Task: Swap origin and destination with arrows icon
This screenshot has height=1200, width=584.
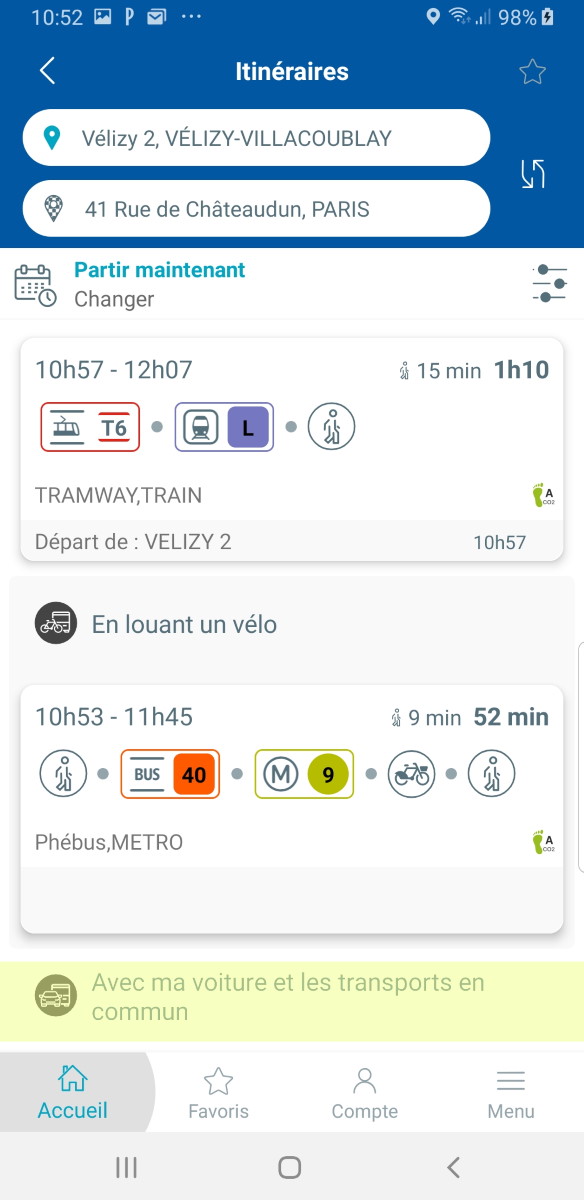Action: click(533, 173)
